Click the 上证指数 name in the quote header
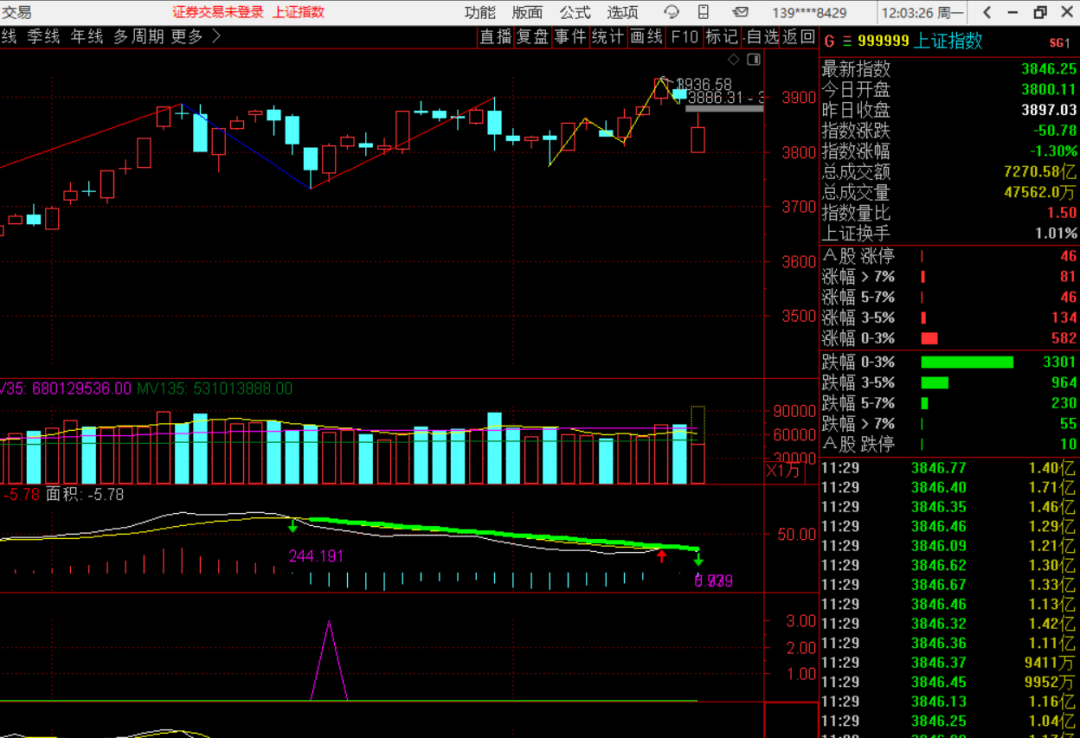The width and height of the screenshot is (1080, 738). [948, 41]
